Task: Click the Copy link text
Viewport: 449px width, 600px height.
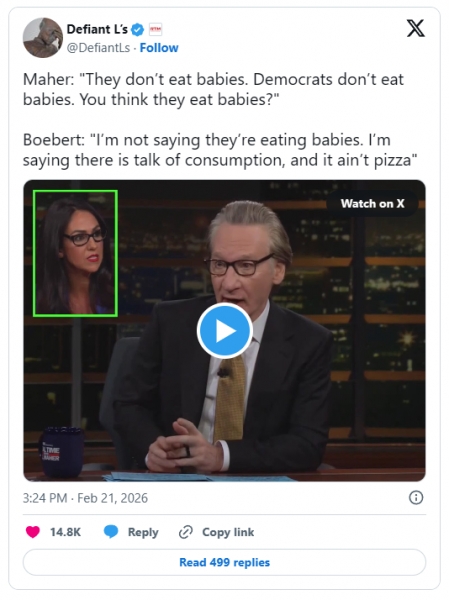Action: [228, 532]
